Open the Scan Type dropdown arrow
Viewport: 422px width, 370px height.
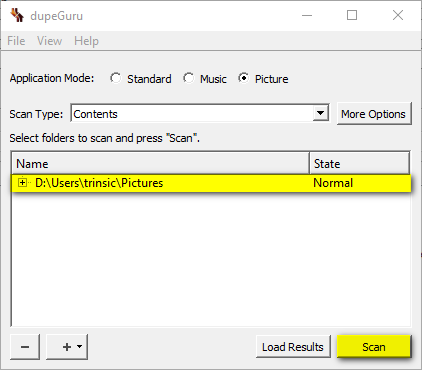tap(320, 113)
